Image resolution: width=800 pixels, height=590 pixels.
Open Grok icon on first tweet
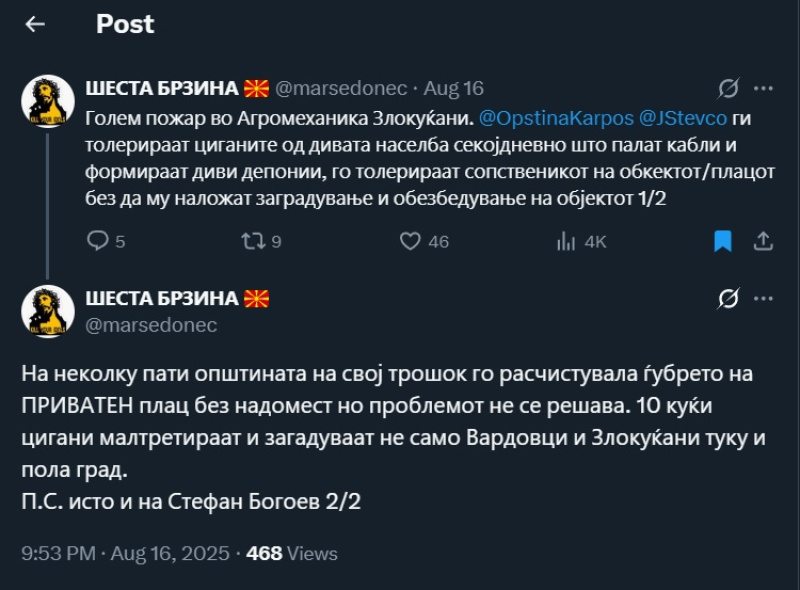pos(729,88)
